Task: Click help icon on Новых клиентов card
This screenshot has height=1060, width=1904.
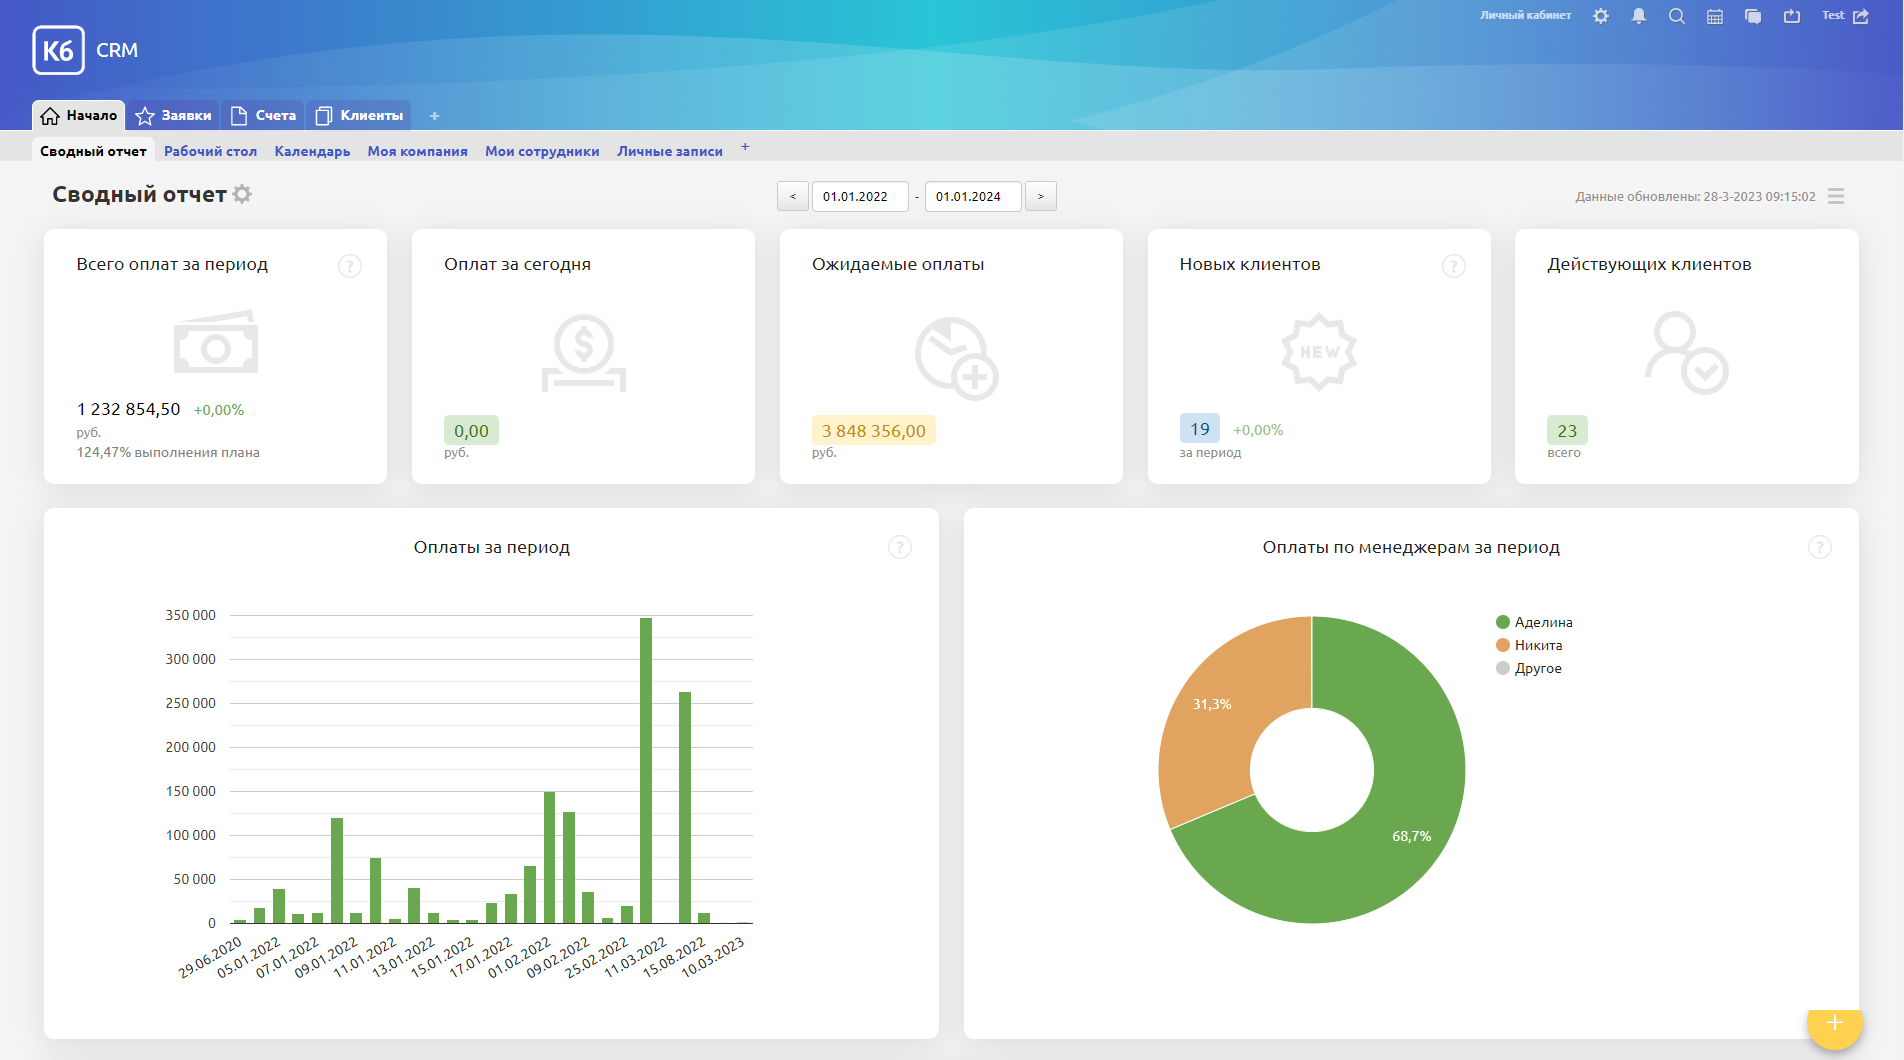Action: pos(1453,266)
